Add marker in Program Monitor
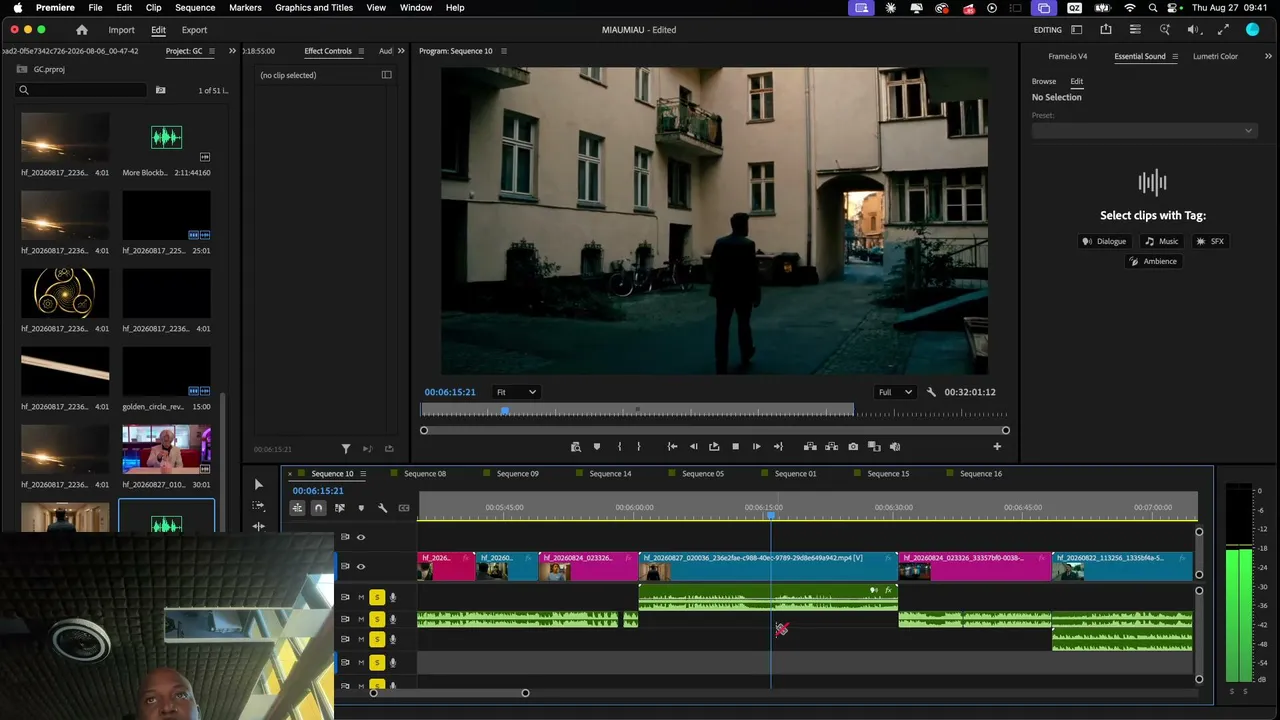The image size is (1280, 720). pyautogui.click(x=597, y=447)
